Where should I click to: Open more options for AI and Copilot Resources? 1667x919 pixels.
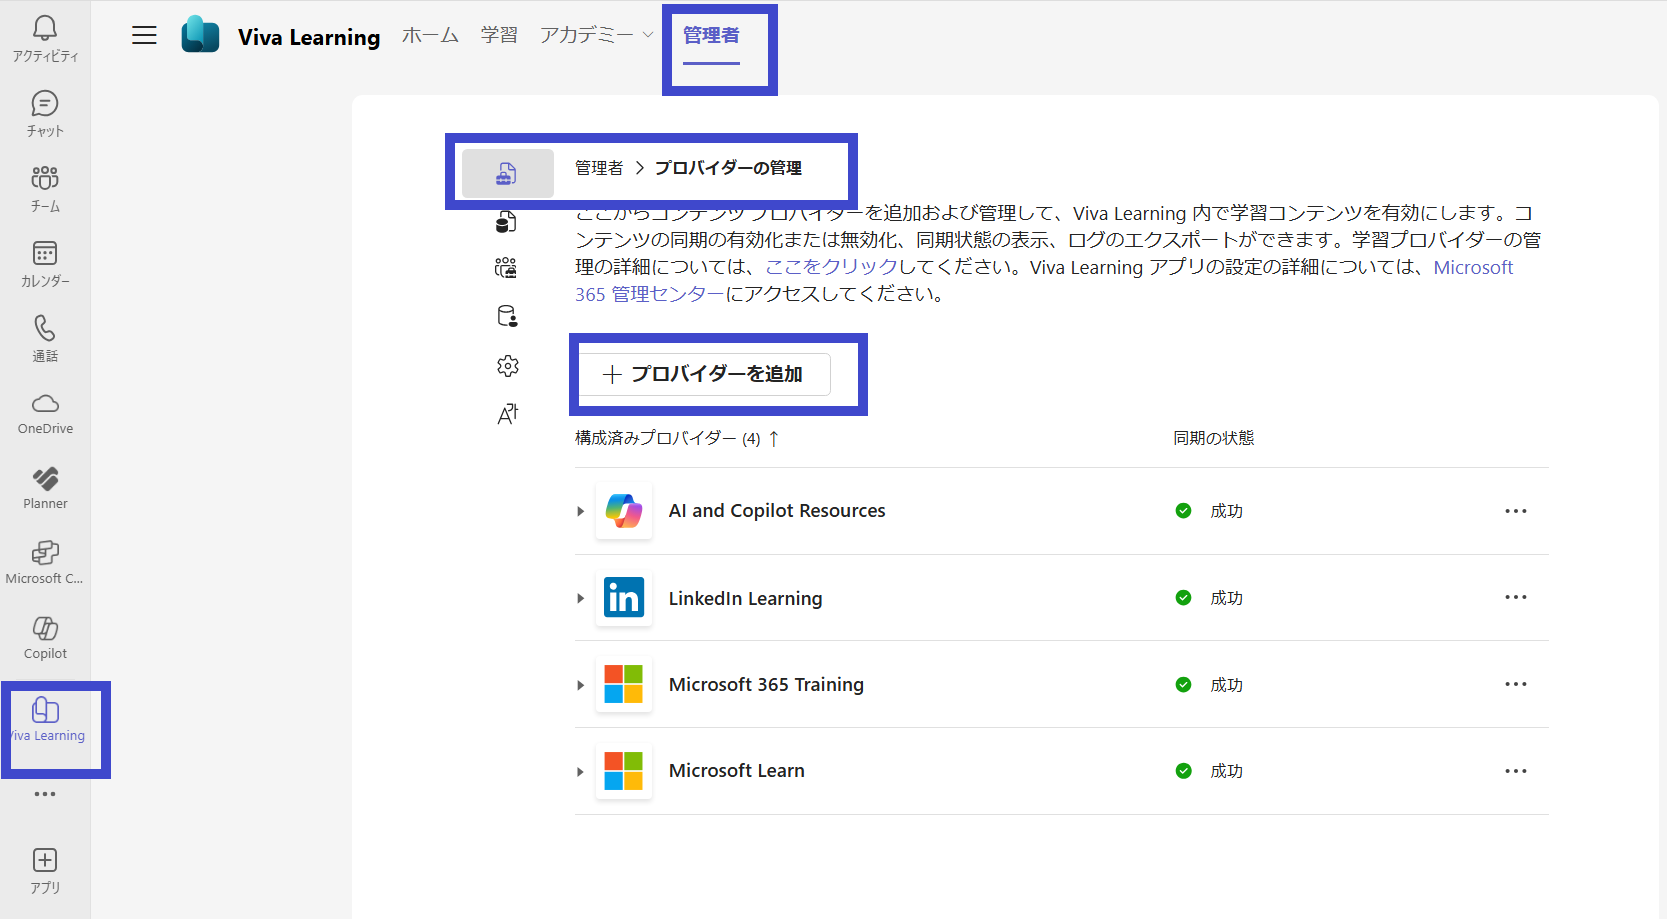(x=1516, y=511)
